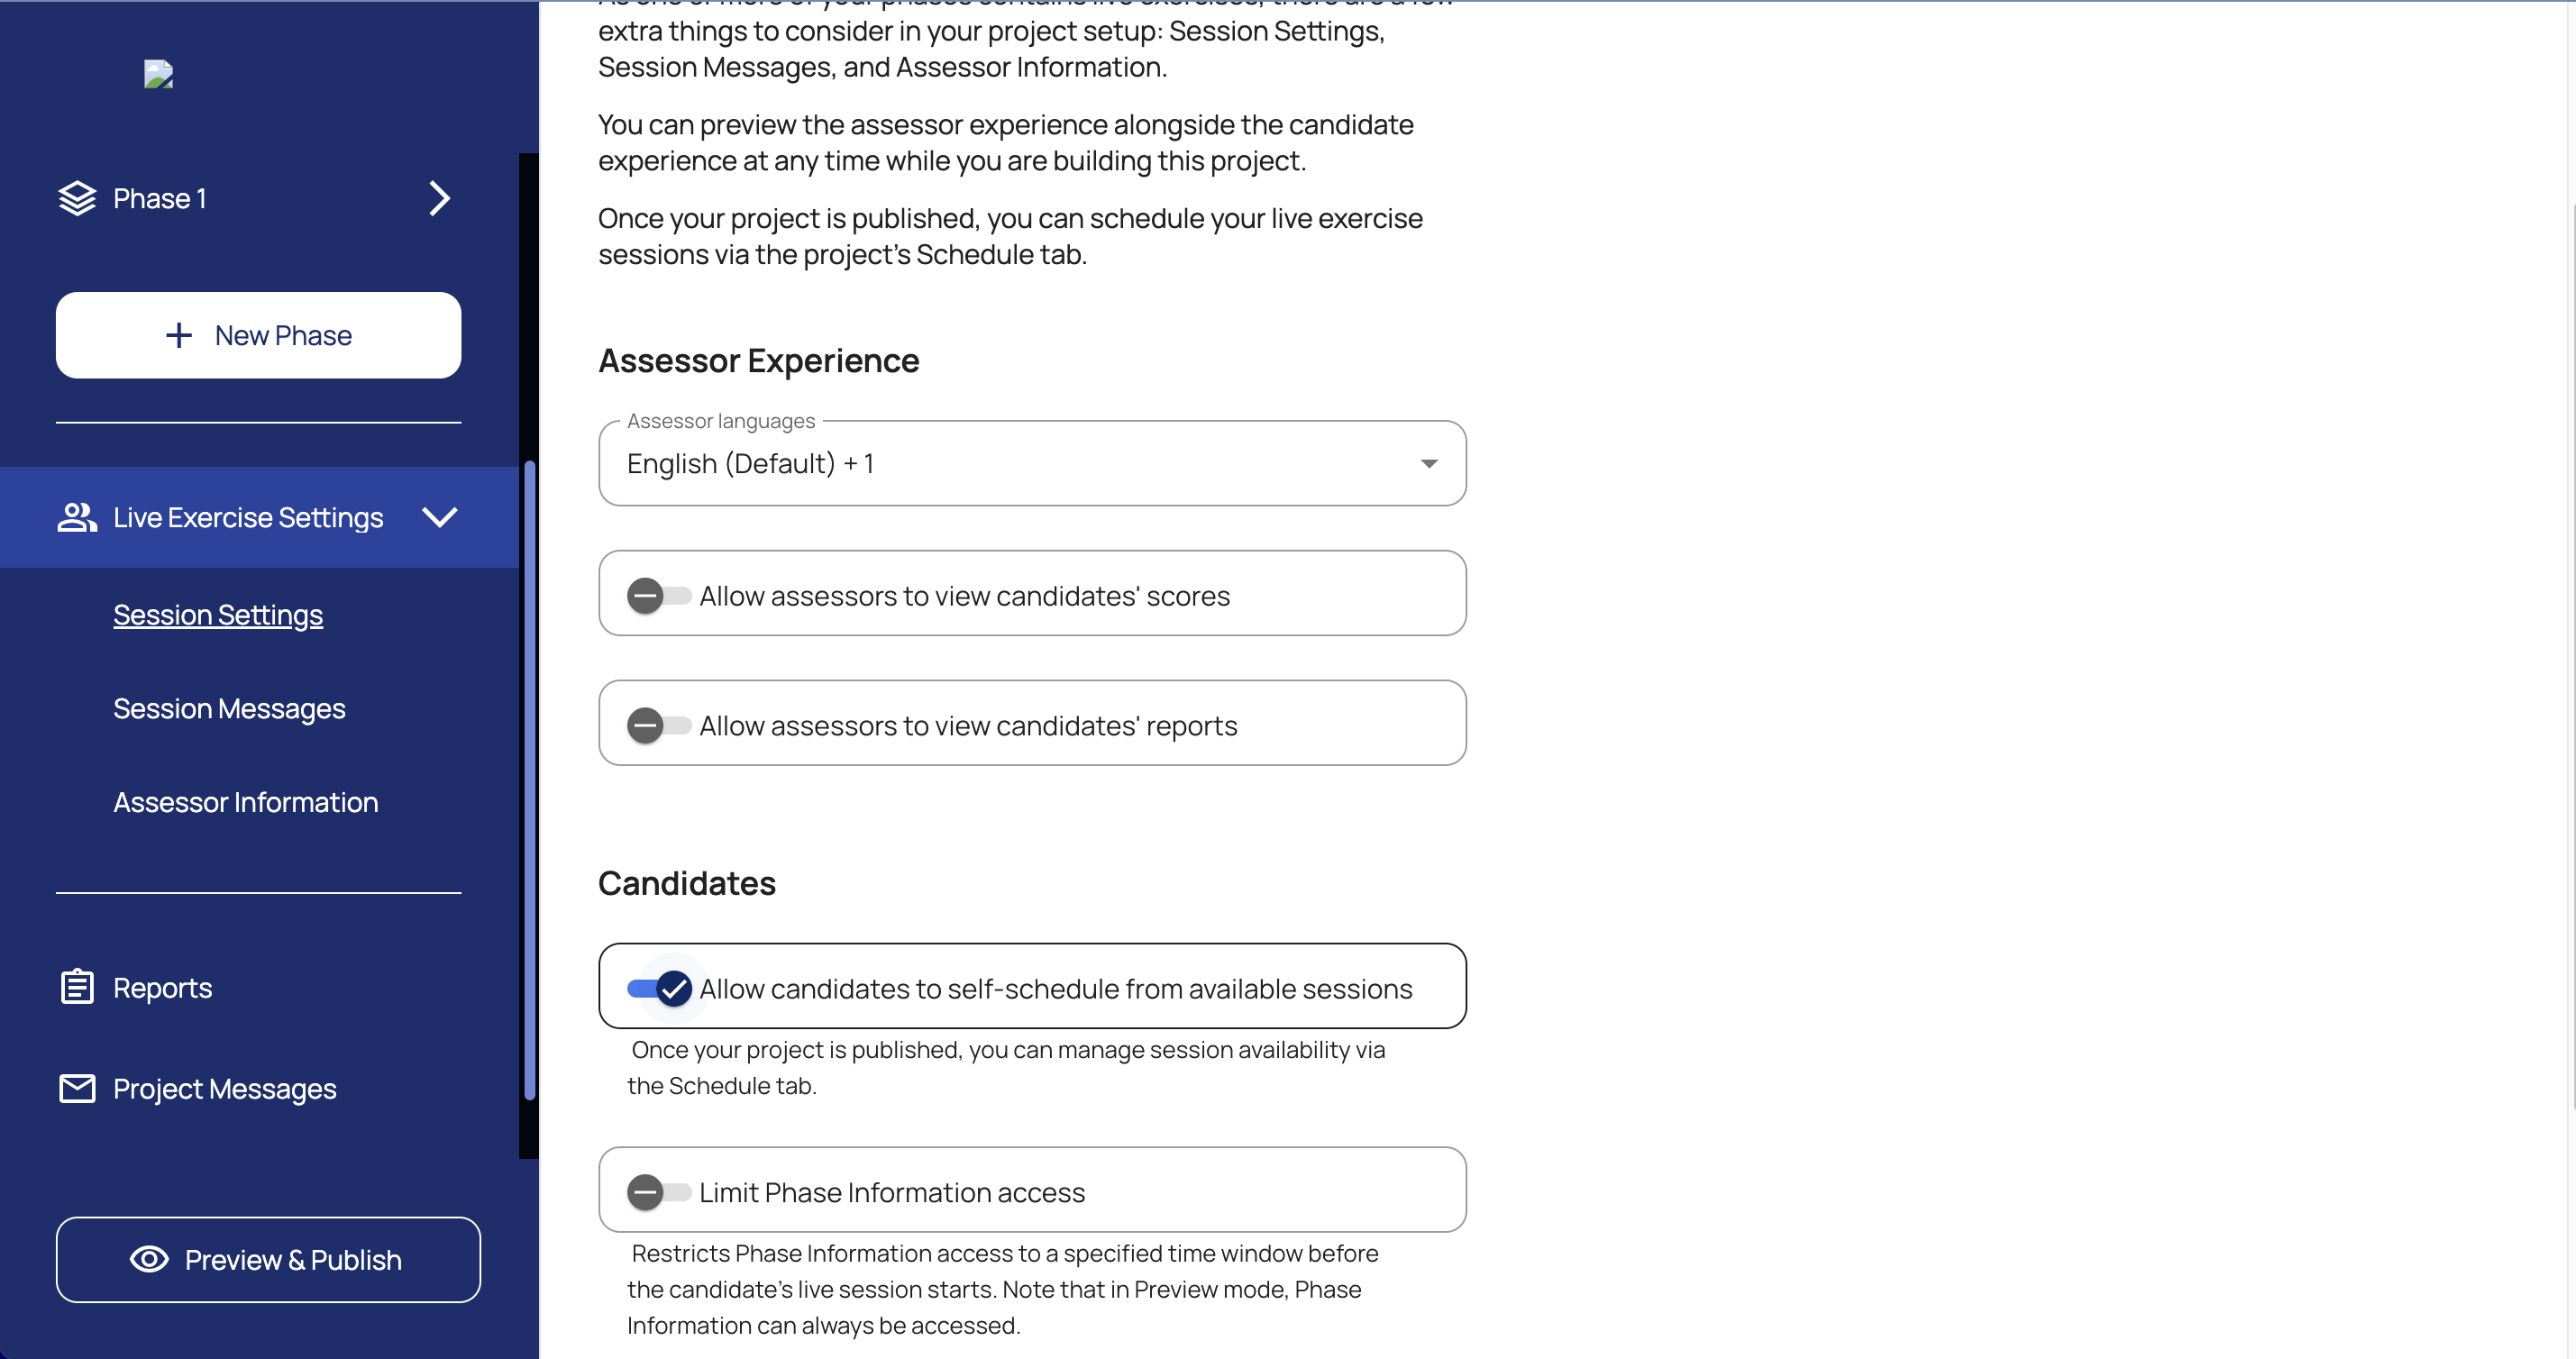
Task: Expand Phase 1 with the right chevron
Action: (x=439, y=198)
